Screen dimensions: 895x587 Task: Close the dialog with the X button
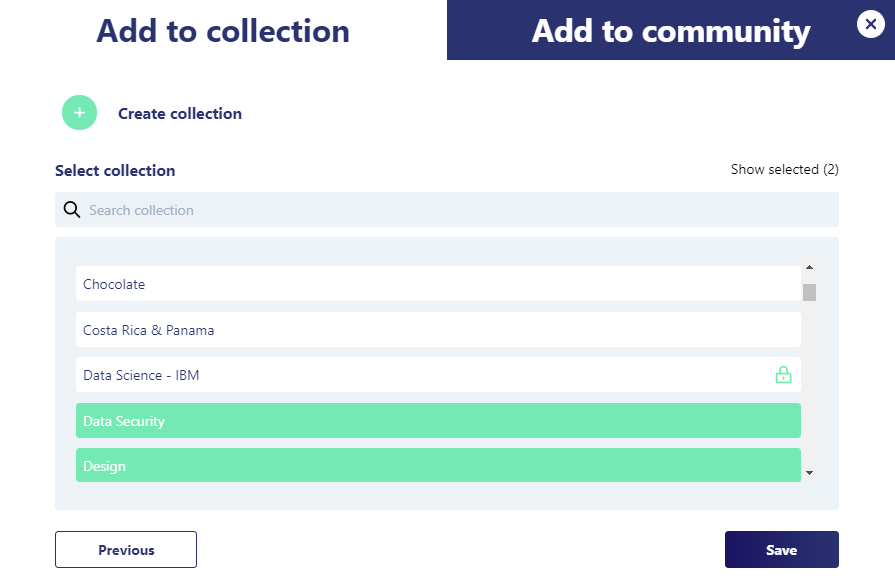tap(870, 24)
